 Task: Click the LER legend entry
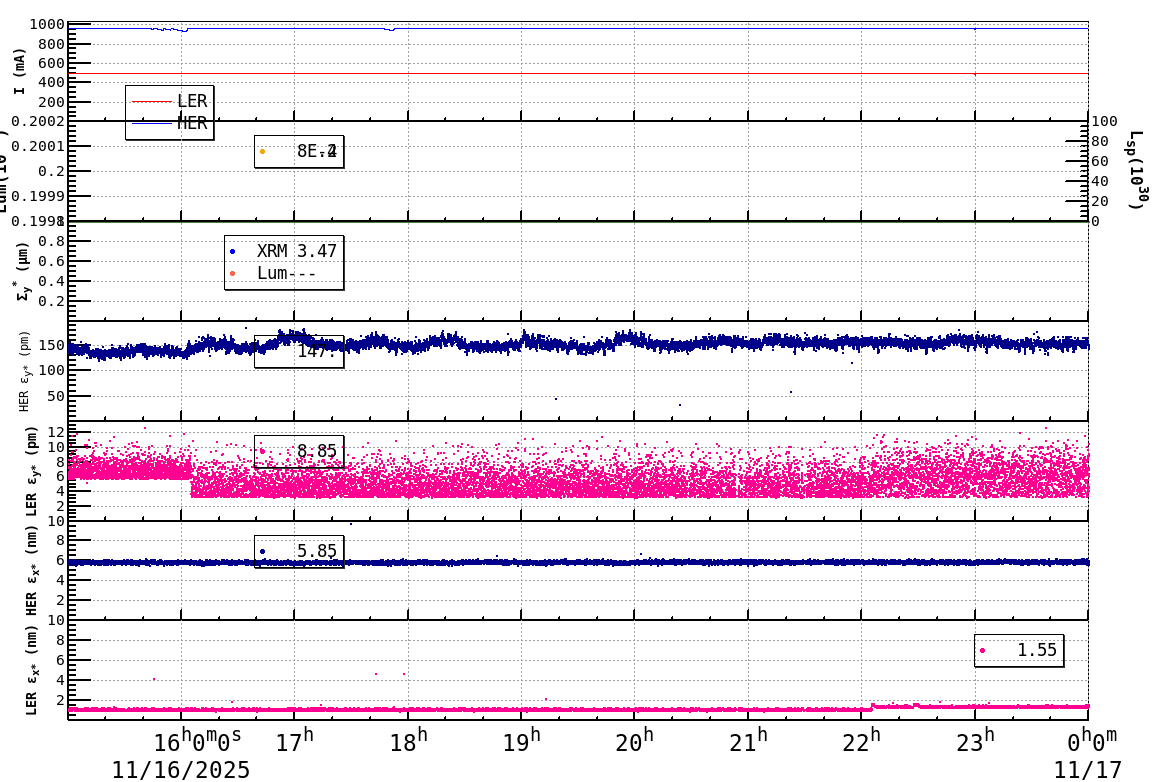click(x=169, y=101)
